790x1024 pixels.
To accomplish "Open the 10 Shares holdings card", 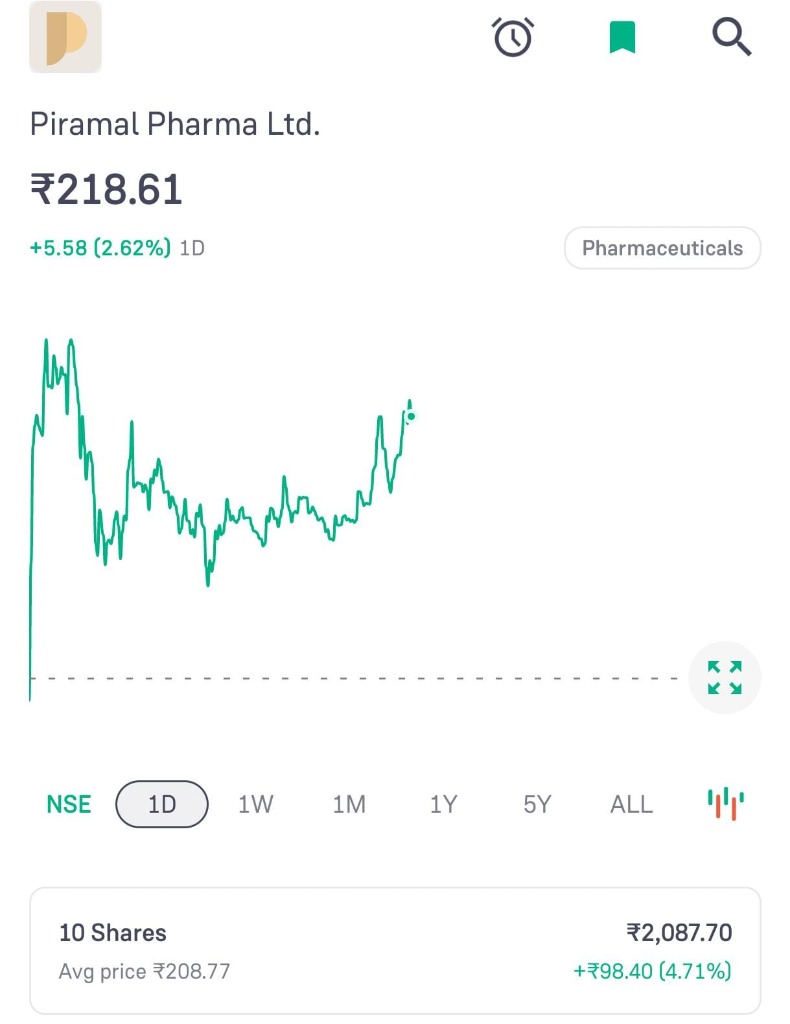I will click(x=395, y=950).
